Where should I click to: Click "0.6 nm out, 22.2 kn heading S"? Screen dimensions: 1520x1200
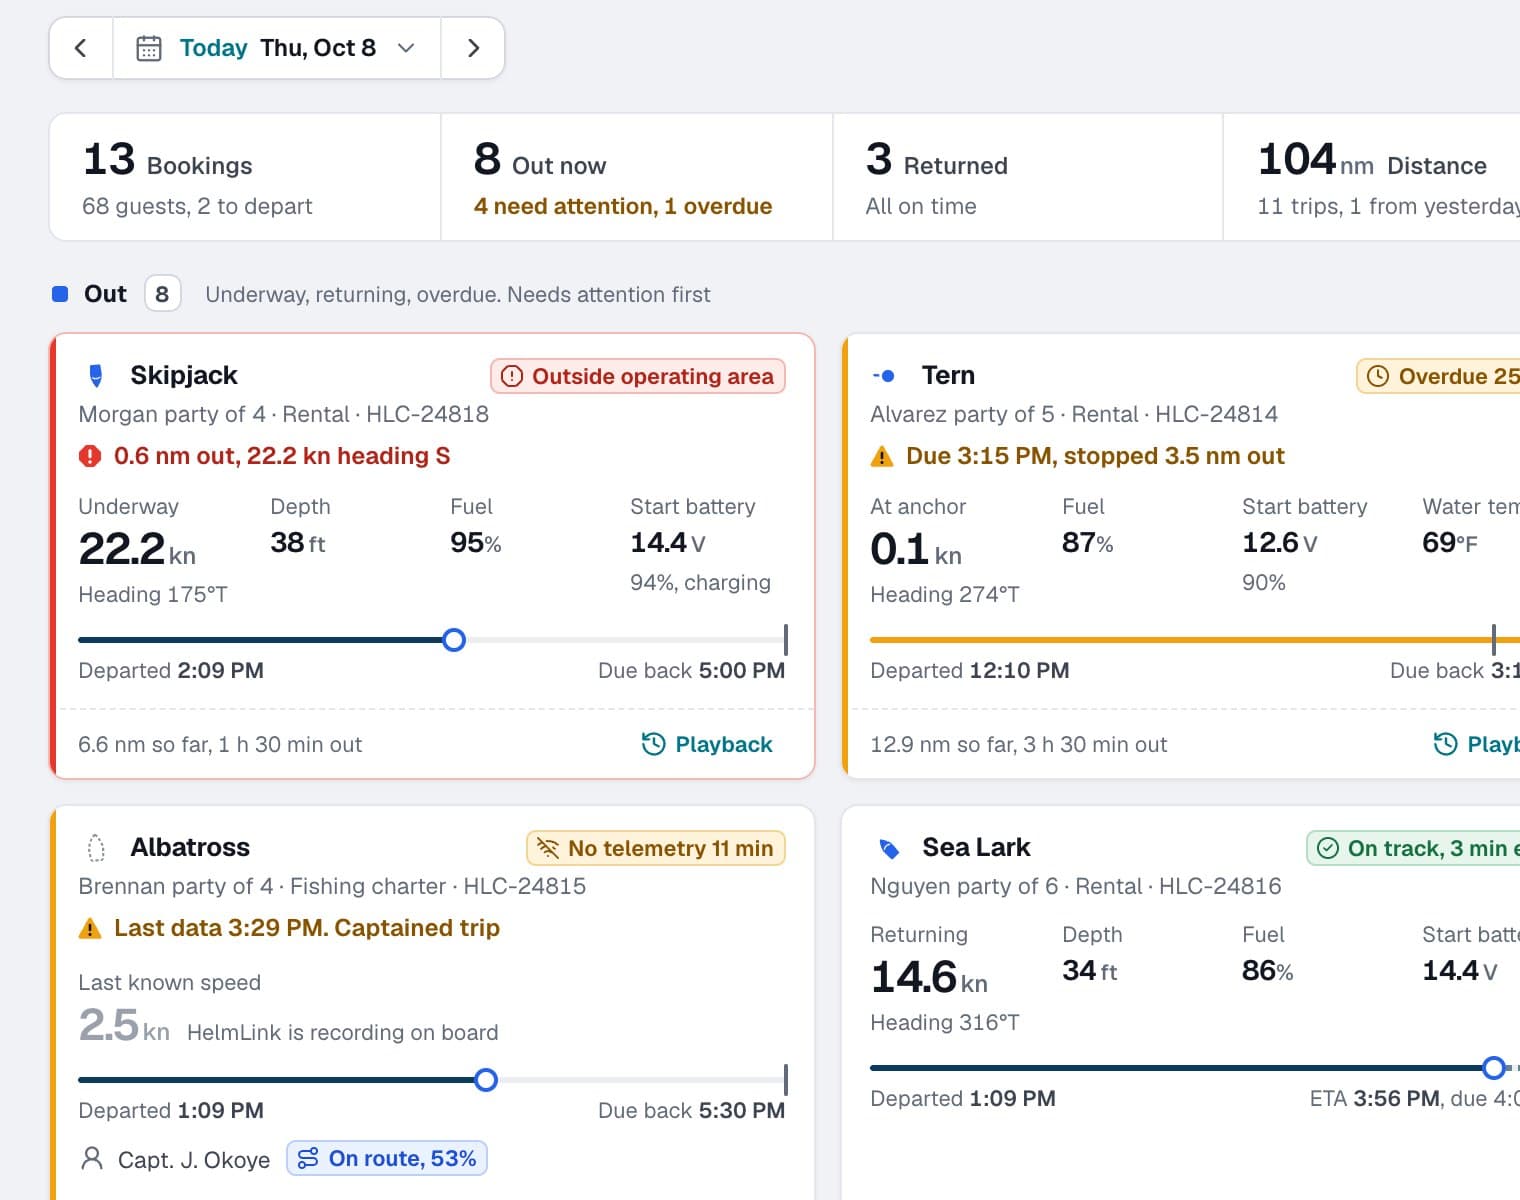[x=282, y=456]
